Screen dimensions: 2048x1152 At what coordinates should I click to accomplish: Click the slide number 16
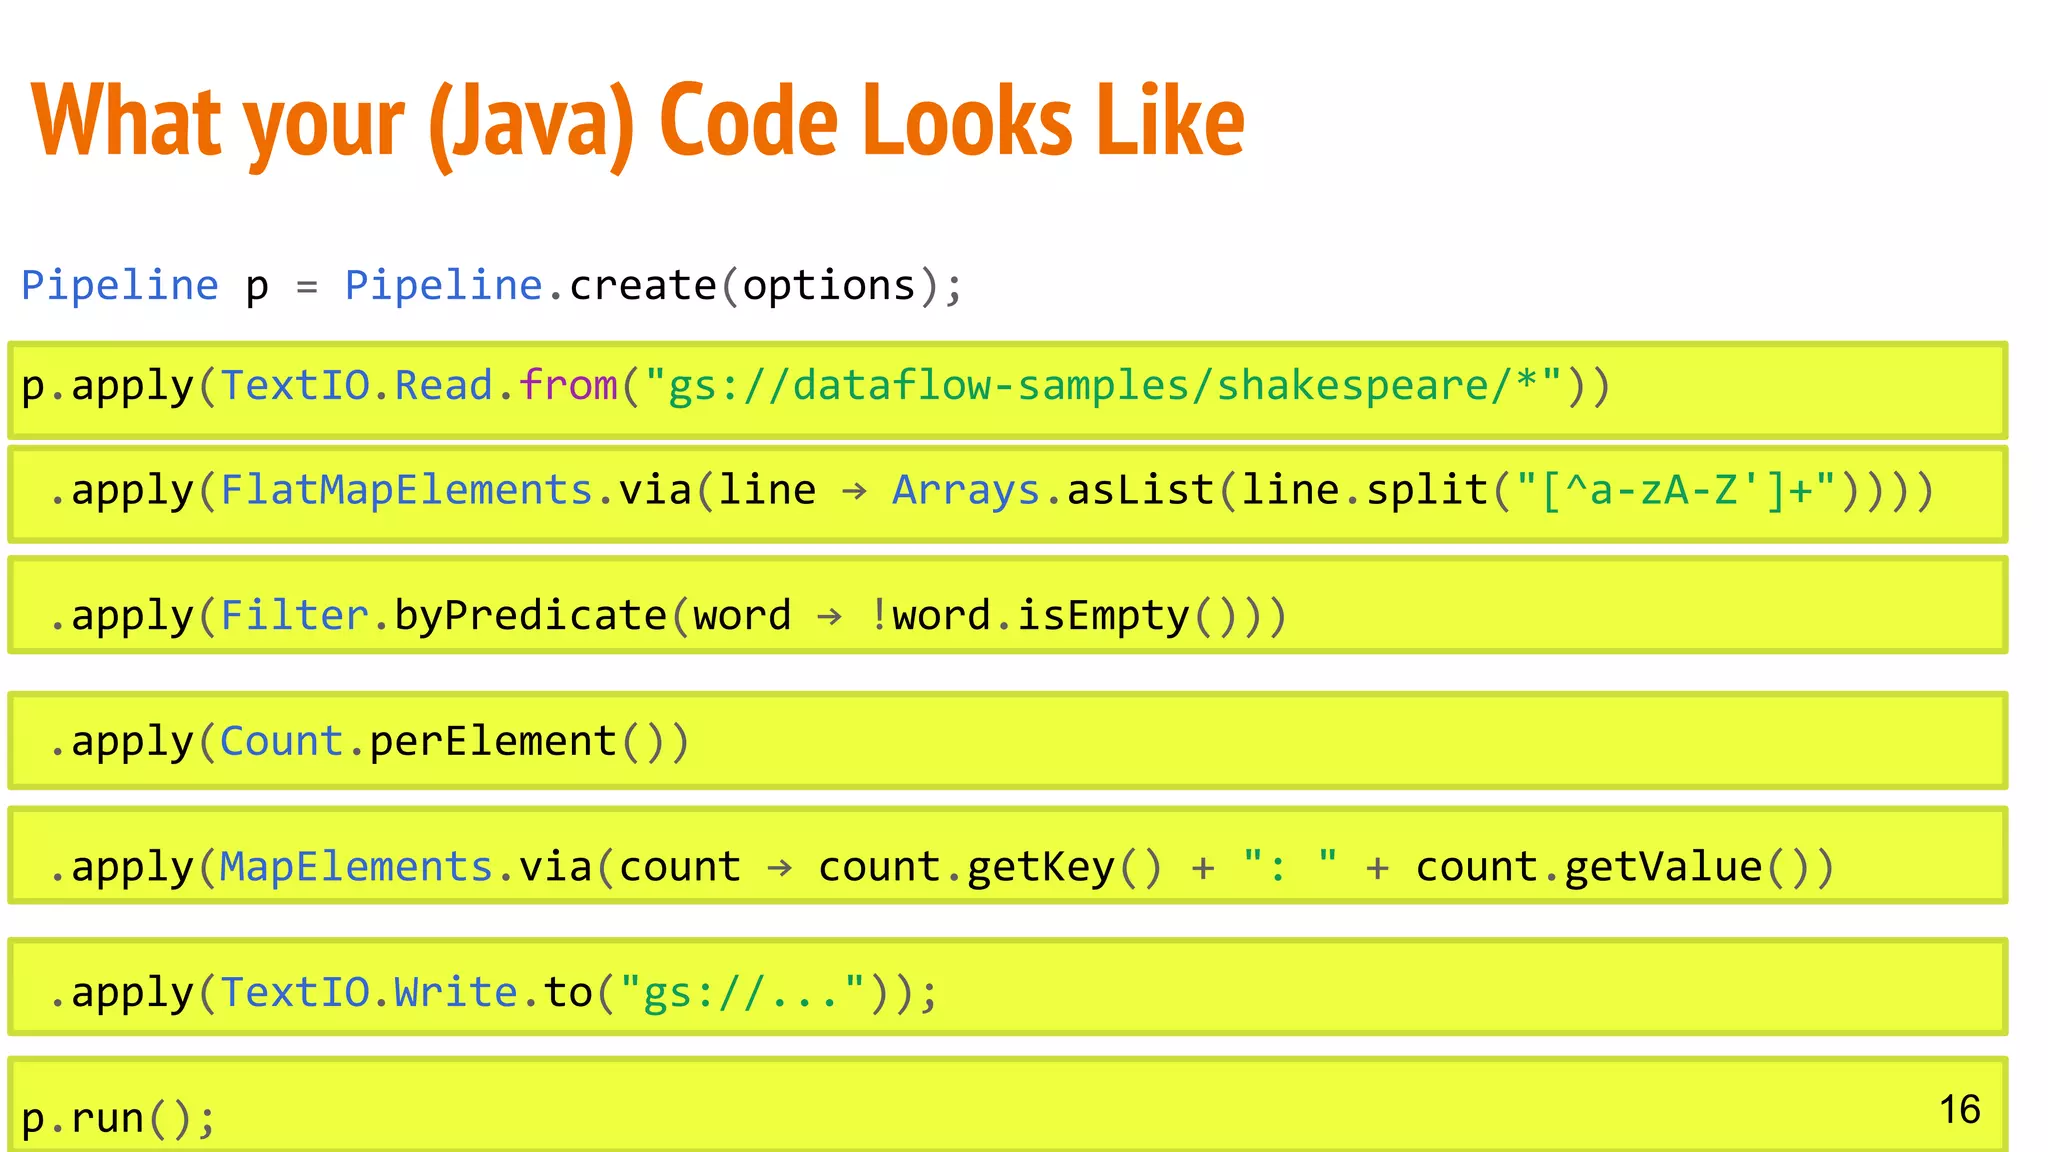pos(1959,1110)
